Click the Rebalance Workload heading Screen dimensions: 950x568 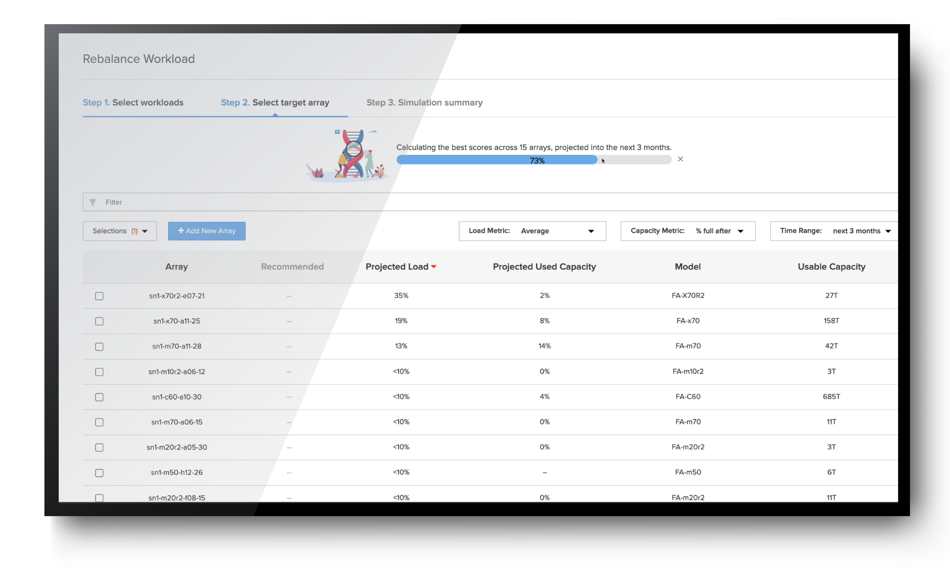pos(139,59)
